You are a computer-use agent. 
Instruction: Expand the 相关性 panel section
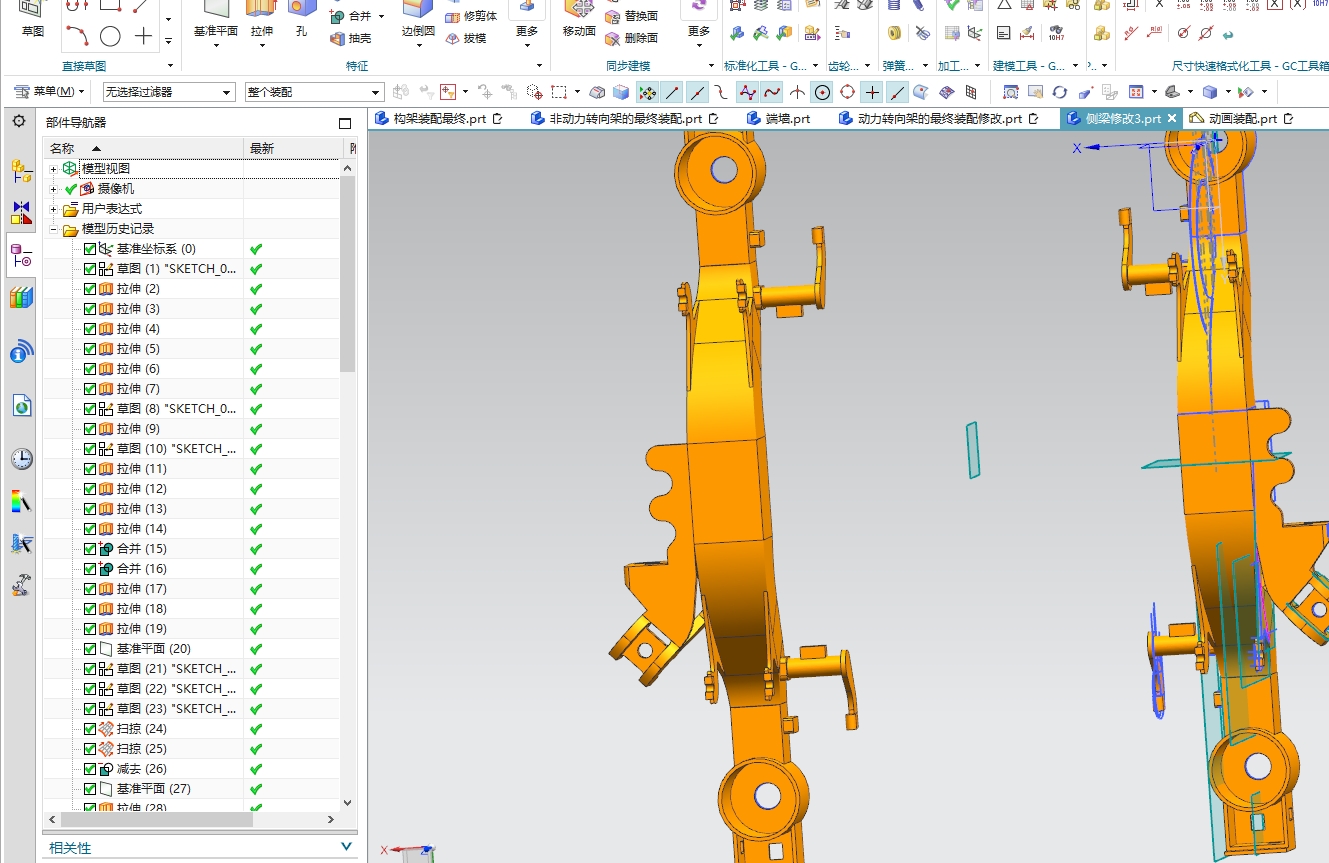coord(200,848)
